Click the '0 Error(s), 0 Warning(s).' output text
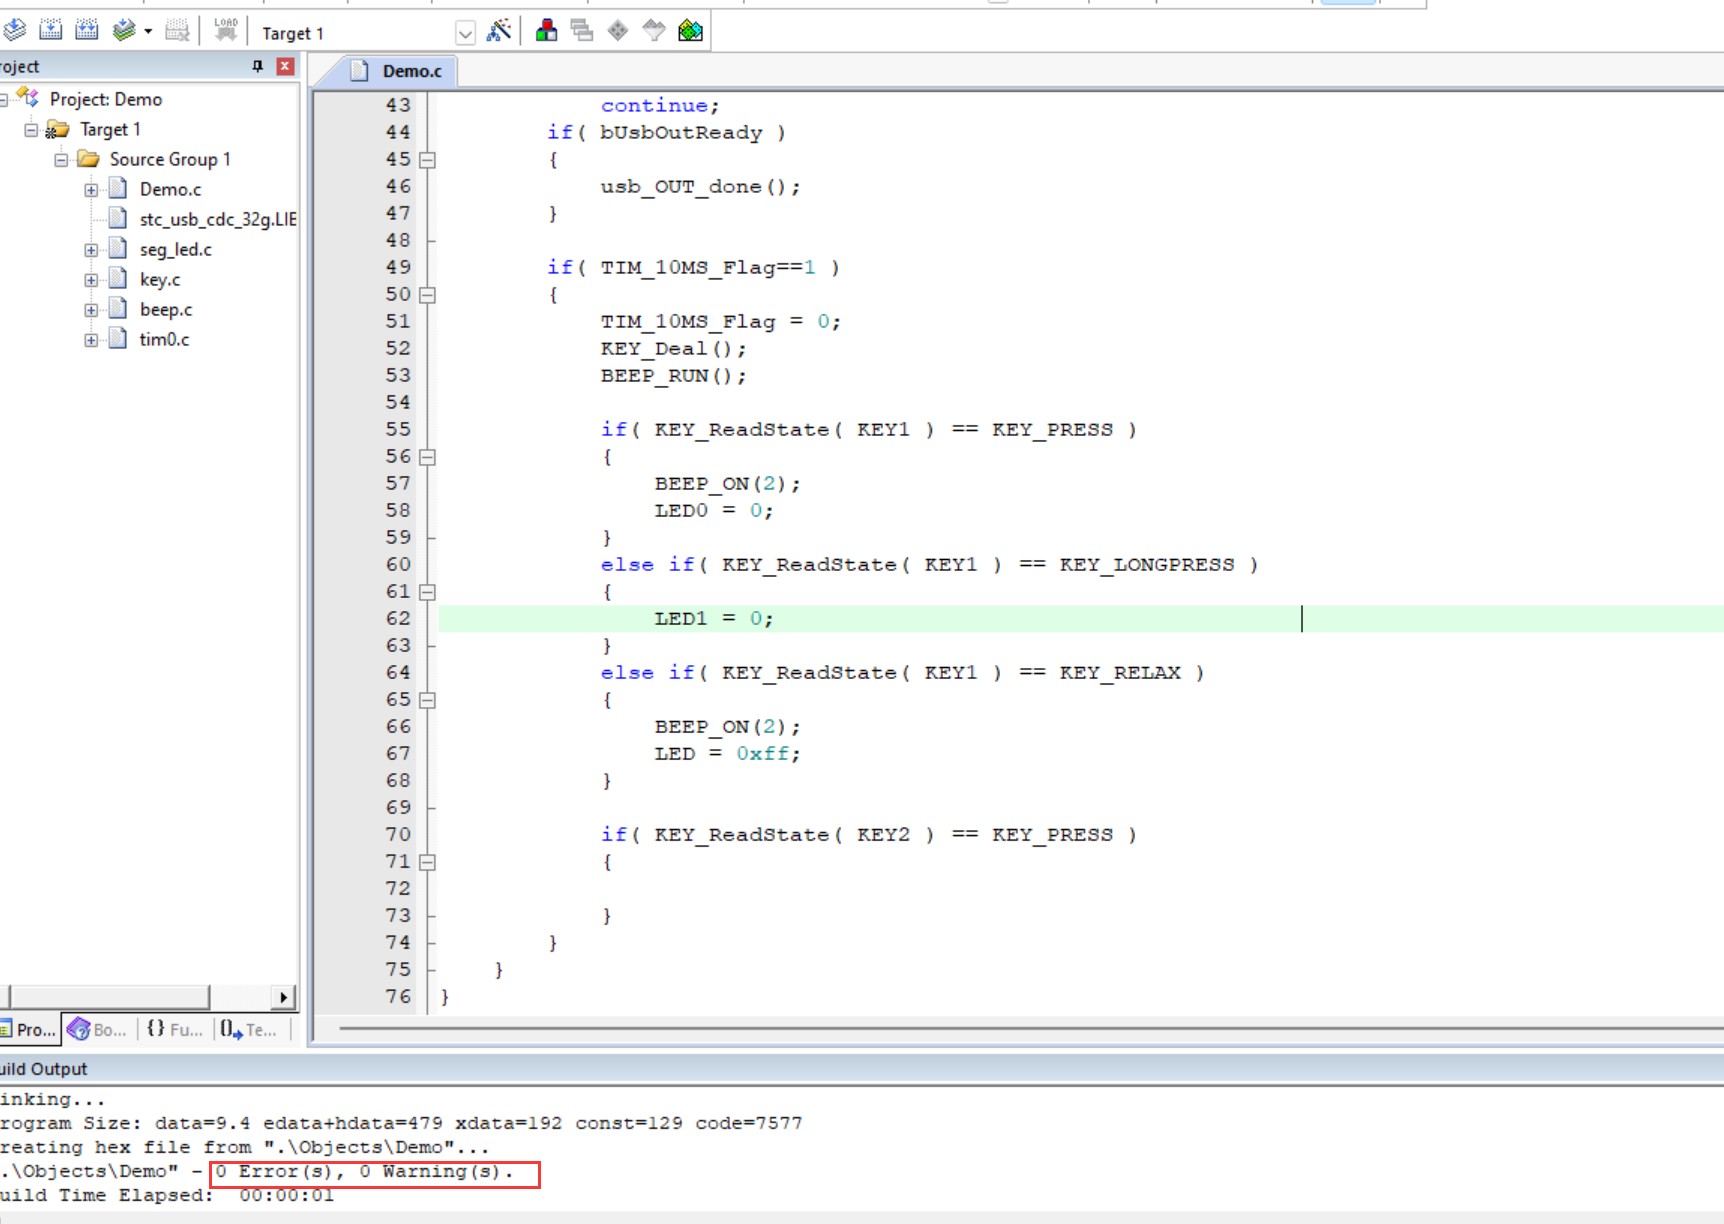The image size is (1724, 1224). click(x=364, y=1171)
